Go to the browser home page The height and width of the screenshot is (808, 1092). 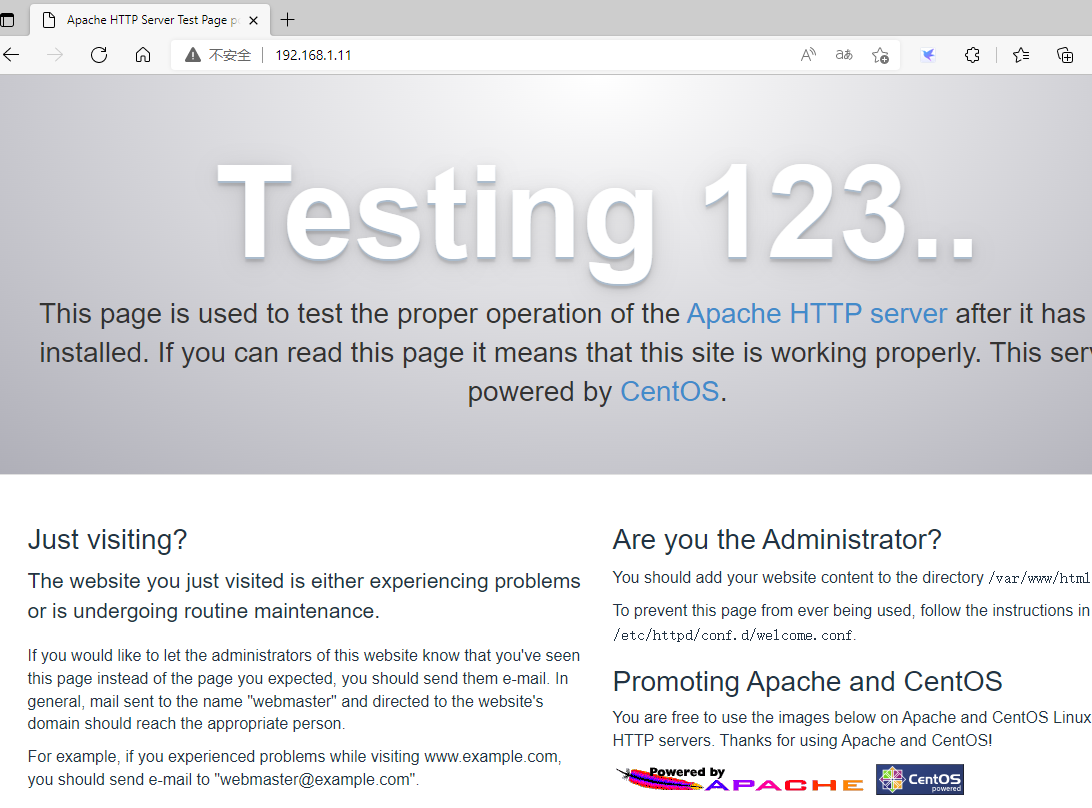(x=143, y=55)
